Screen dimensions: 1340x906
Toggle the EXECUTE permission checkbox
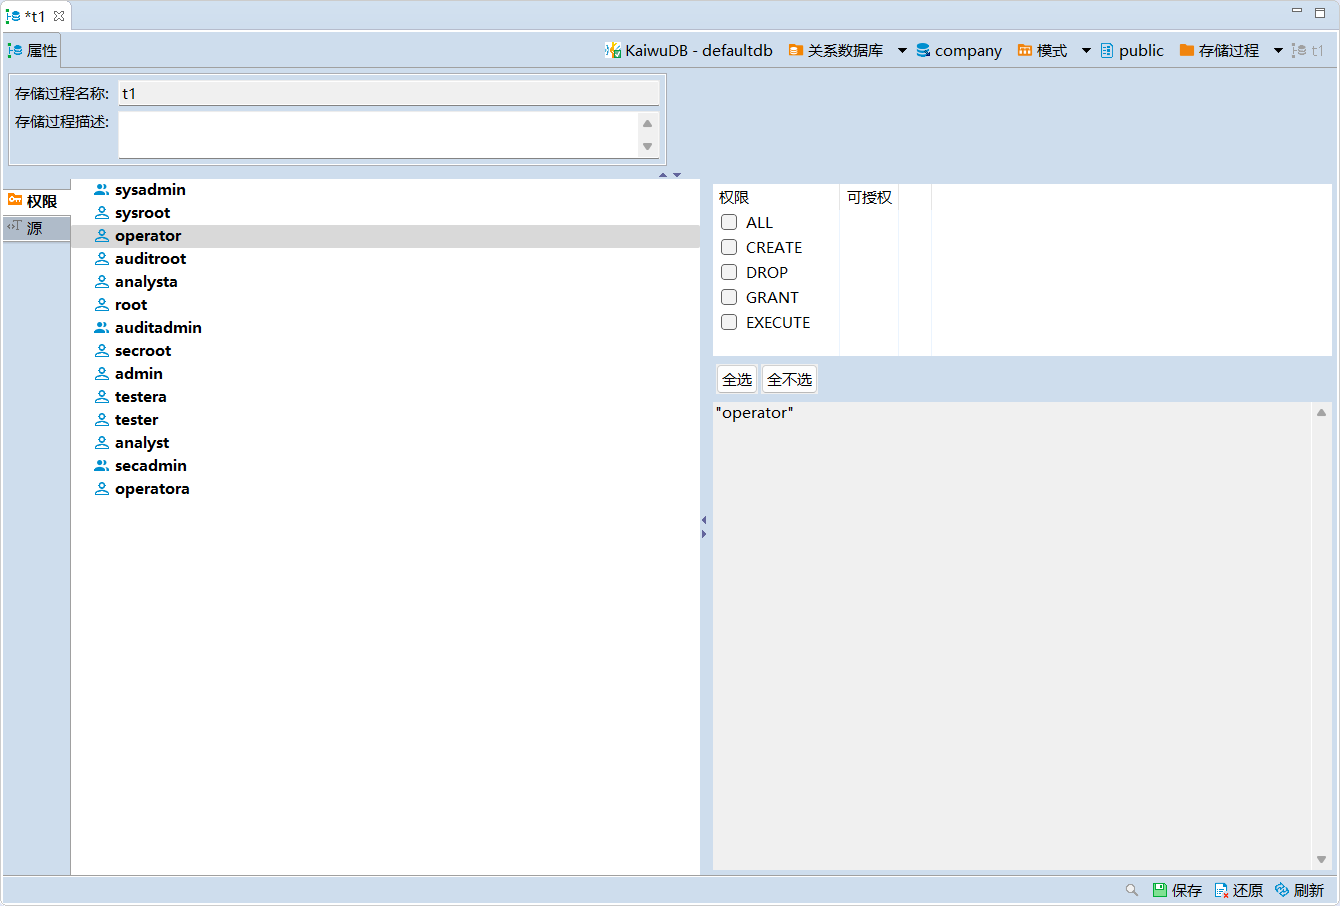point(729,322)
